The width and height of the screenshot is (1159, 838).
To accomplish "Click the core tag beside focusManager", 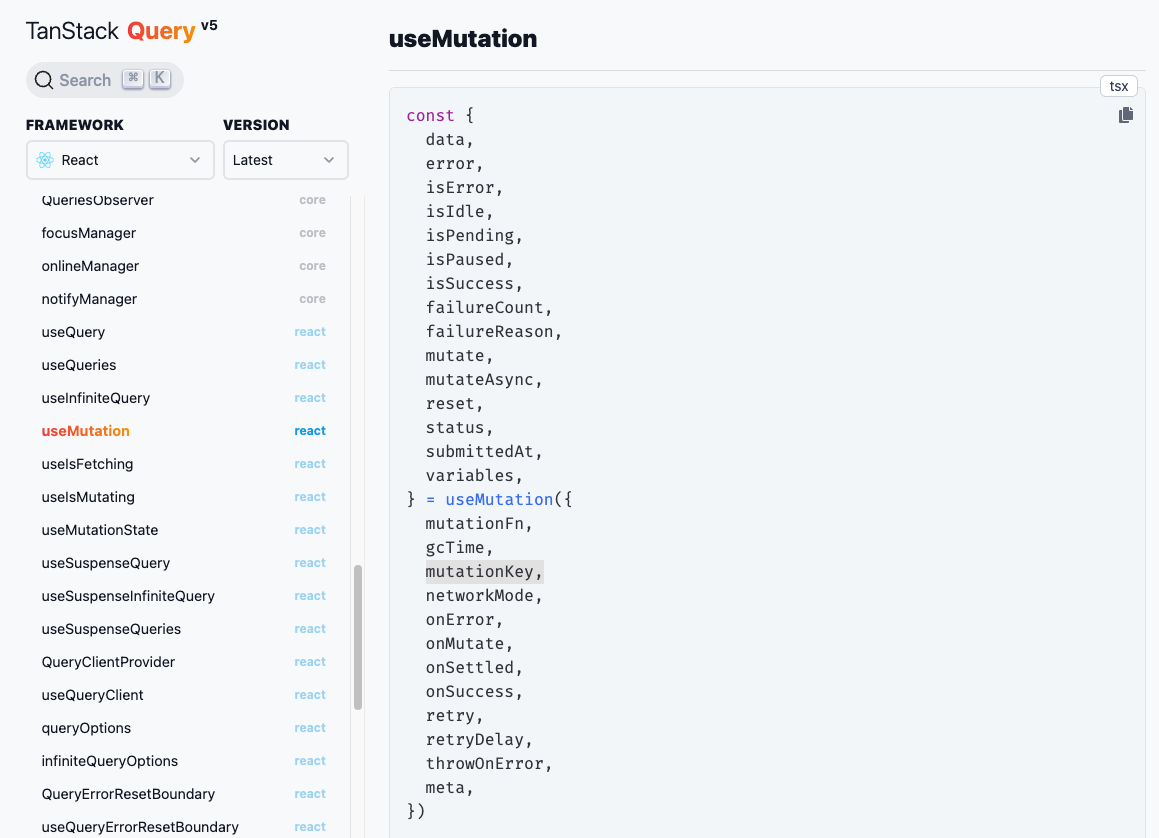I will [x=312, y=233].
